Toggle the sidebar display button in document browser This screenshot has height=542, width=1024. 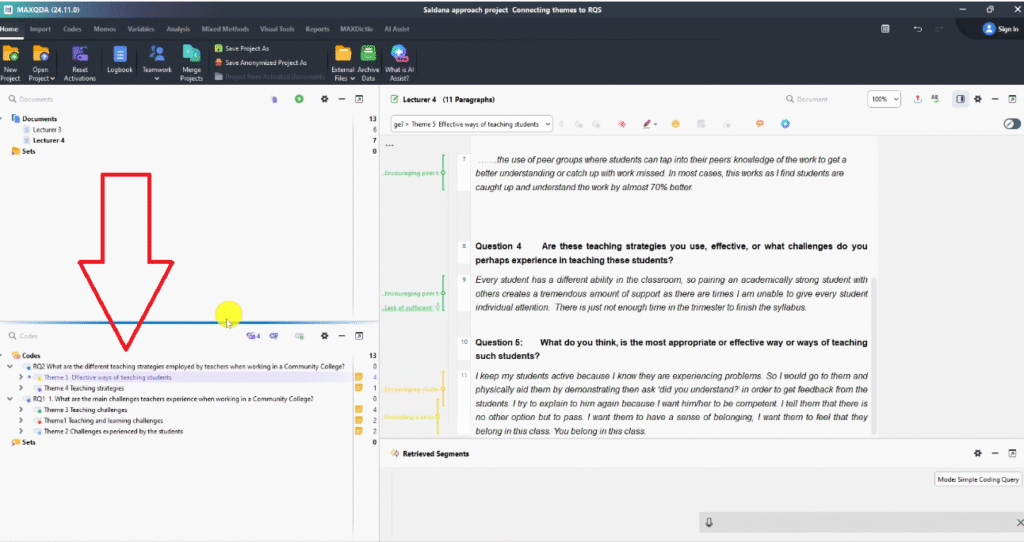point(960,99)
